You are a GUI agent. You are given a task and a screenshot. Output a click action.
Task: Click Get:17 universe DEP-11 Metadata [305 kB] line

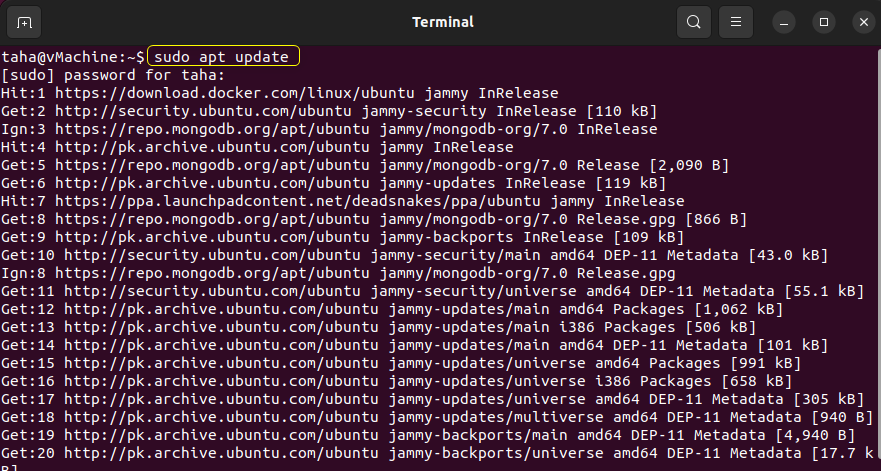click(x=432, y=399)
